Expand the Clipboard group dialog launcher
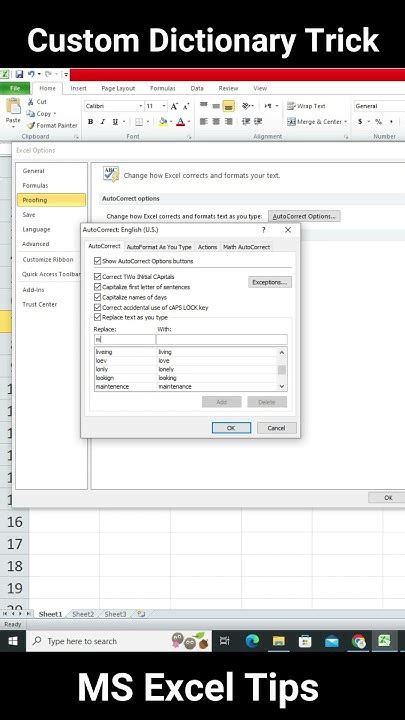This screenshot has width=405, height=720. 77,137
